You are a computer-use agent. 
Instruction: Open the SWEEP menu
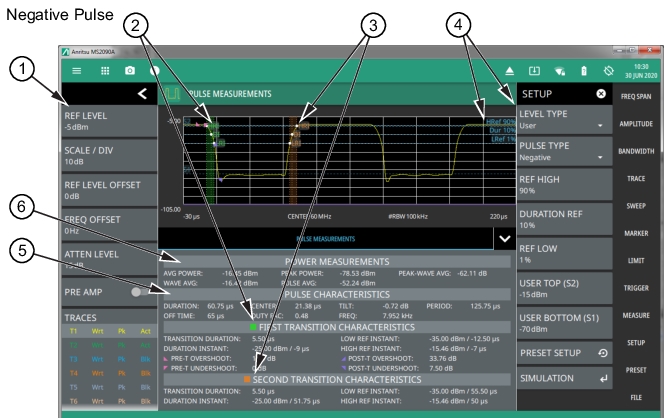(636, 206)
